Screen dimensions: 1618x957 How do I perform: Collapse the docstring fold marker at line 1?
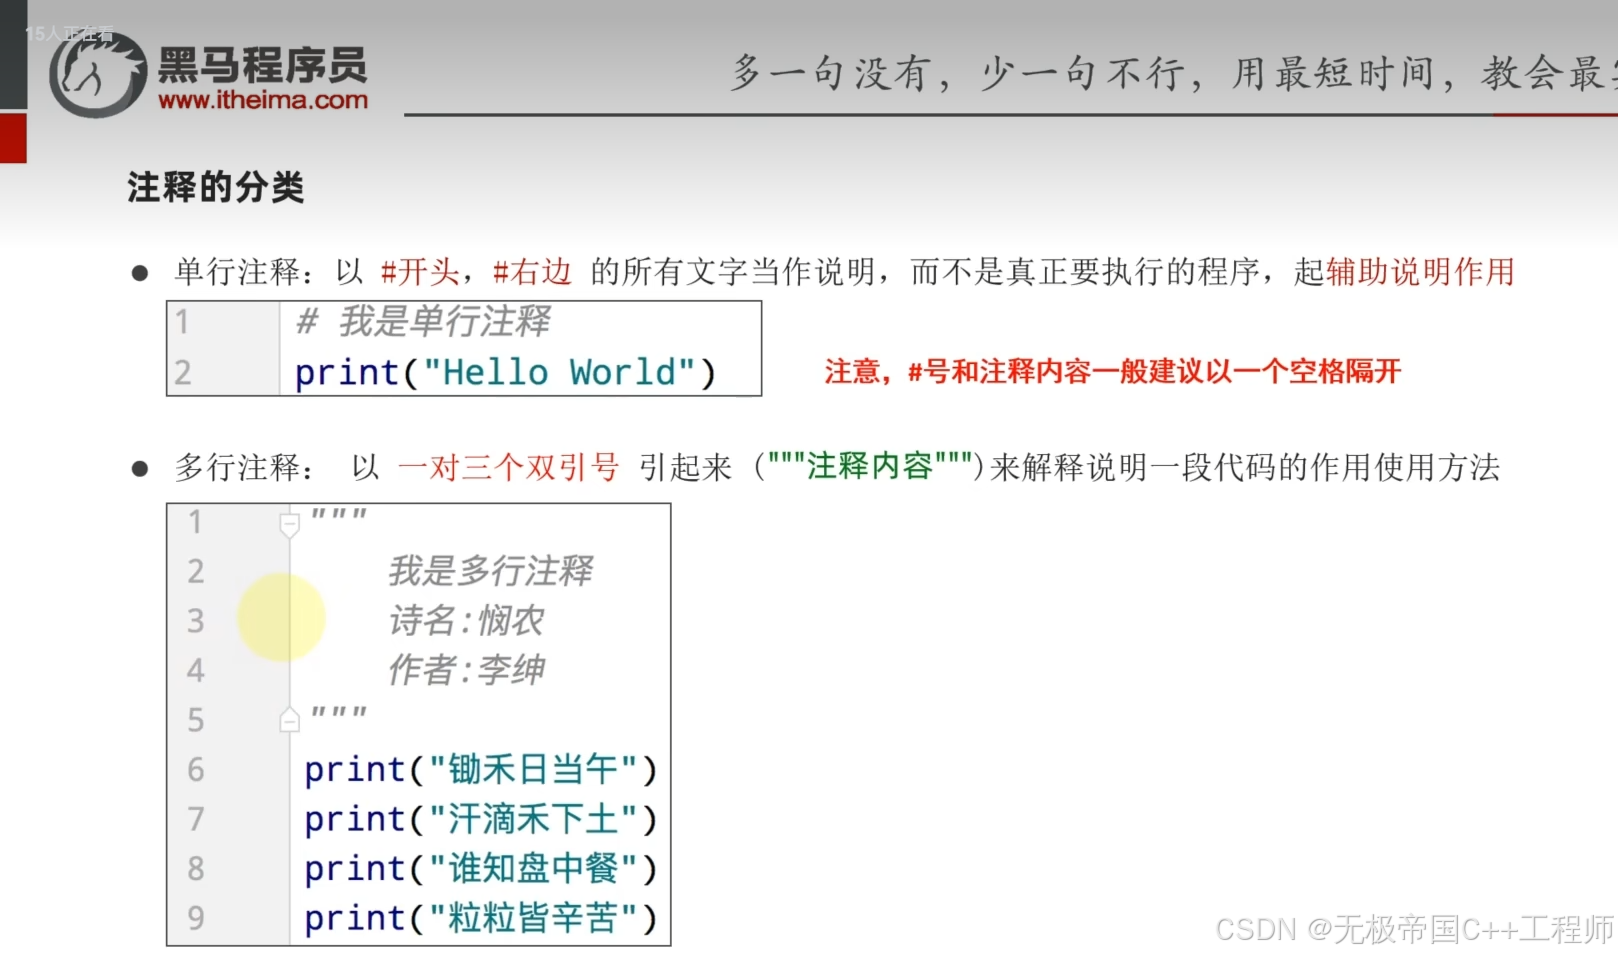289,524
